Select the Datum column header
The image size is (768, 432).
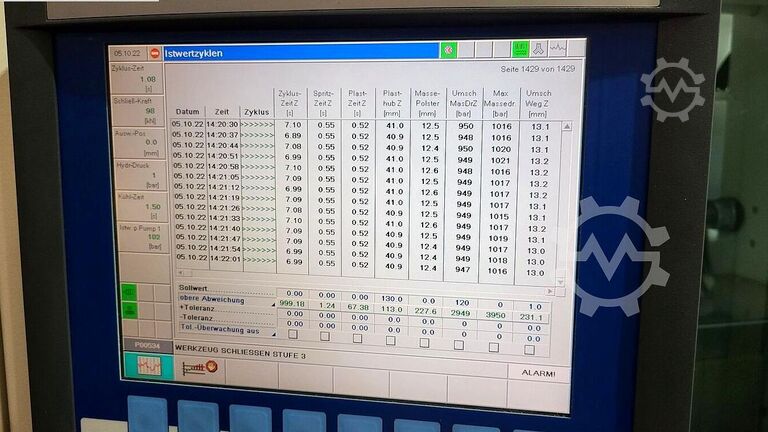pos(187,112)
